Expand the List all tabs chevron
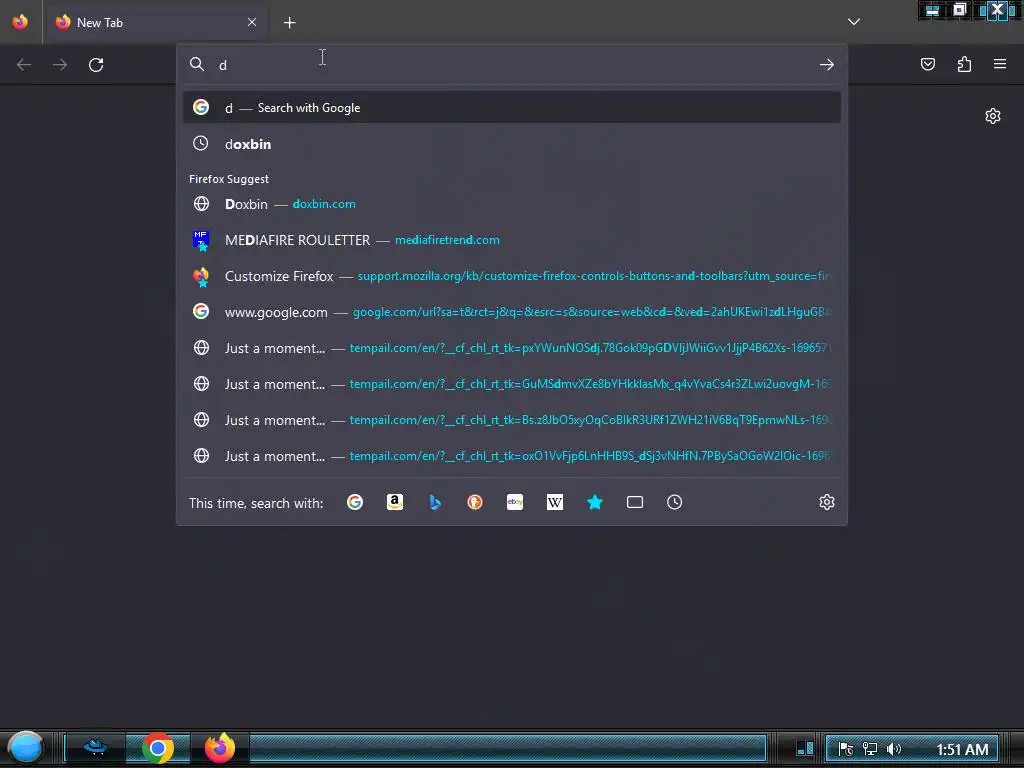The height and width of the screenshot is (768, 1024). coord(854,22)
